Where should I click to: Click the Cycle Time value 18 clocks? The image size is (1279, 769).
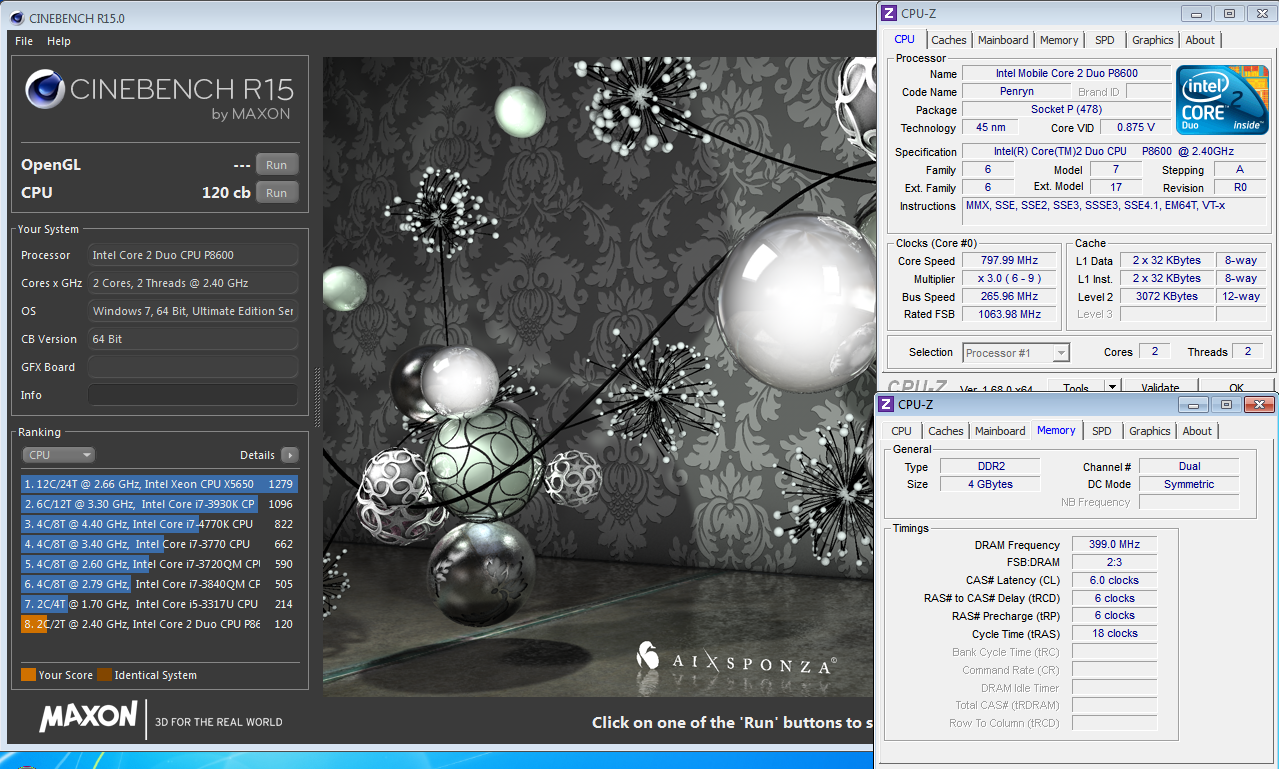point(1114,633)
